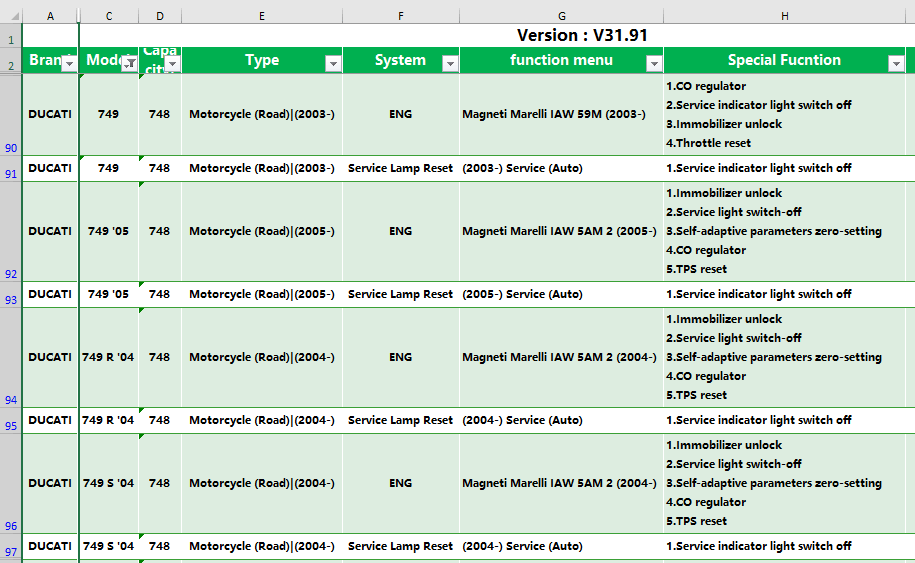Open the Special Fucntion column filter dropdown
Image resolution: width=915 pixels, height=563 pixels.
pos(896,64)
